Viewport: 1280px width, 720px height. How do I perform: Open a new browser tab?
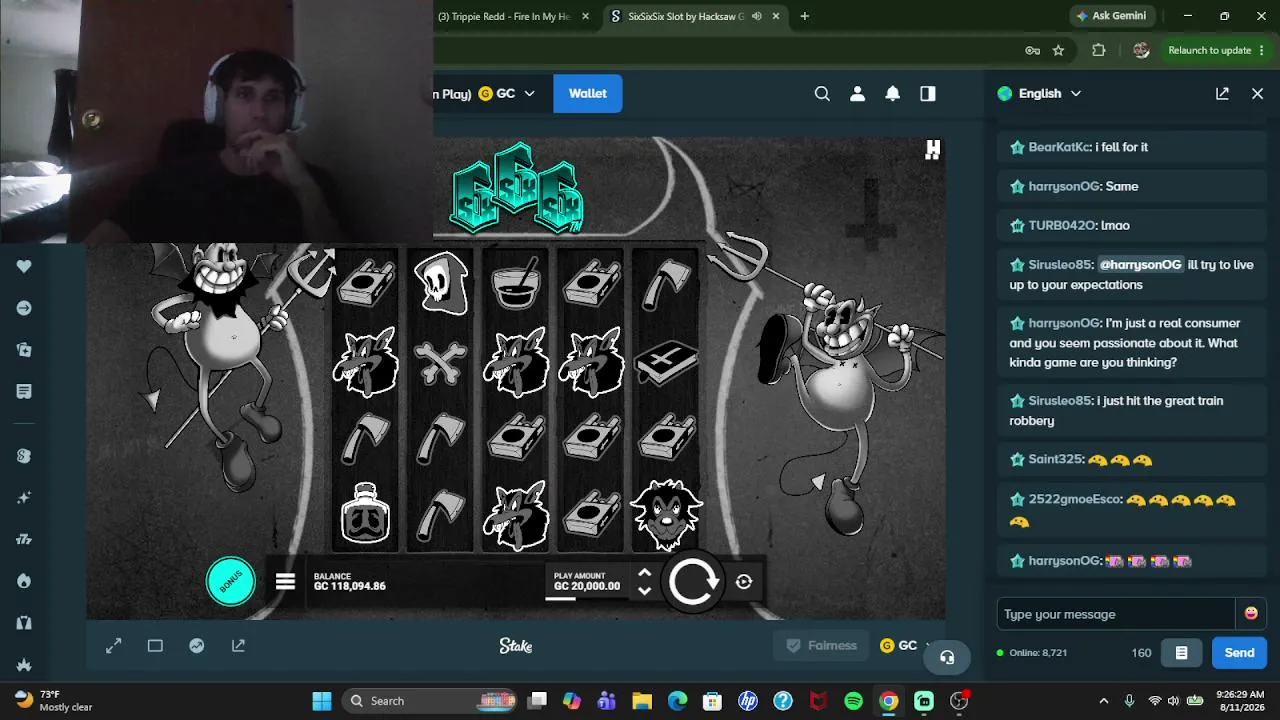(804, 16)
